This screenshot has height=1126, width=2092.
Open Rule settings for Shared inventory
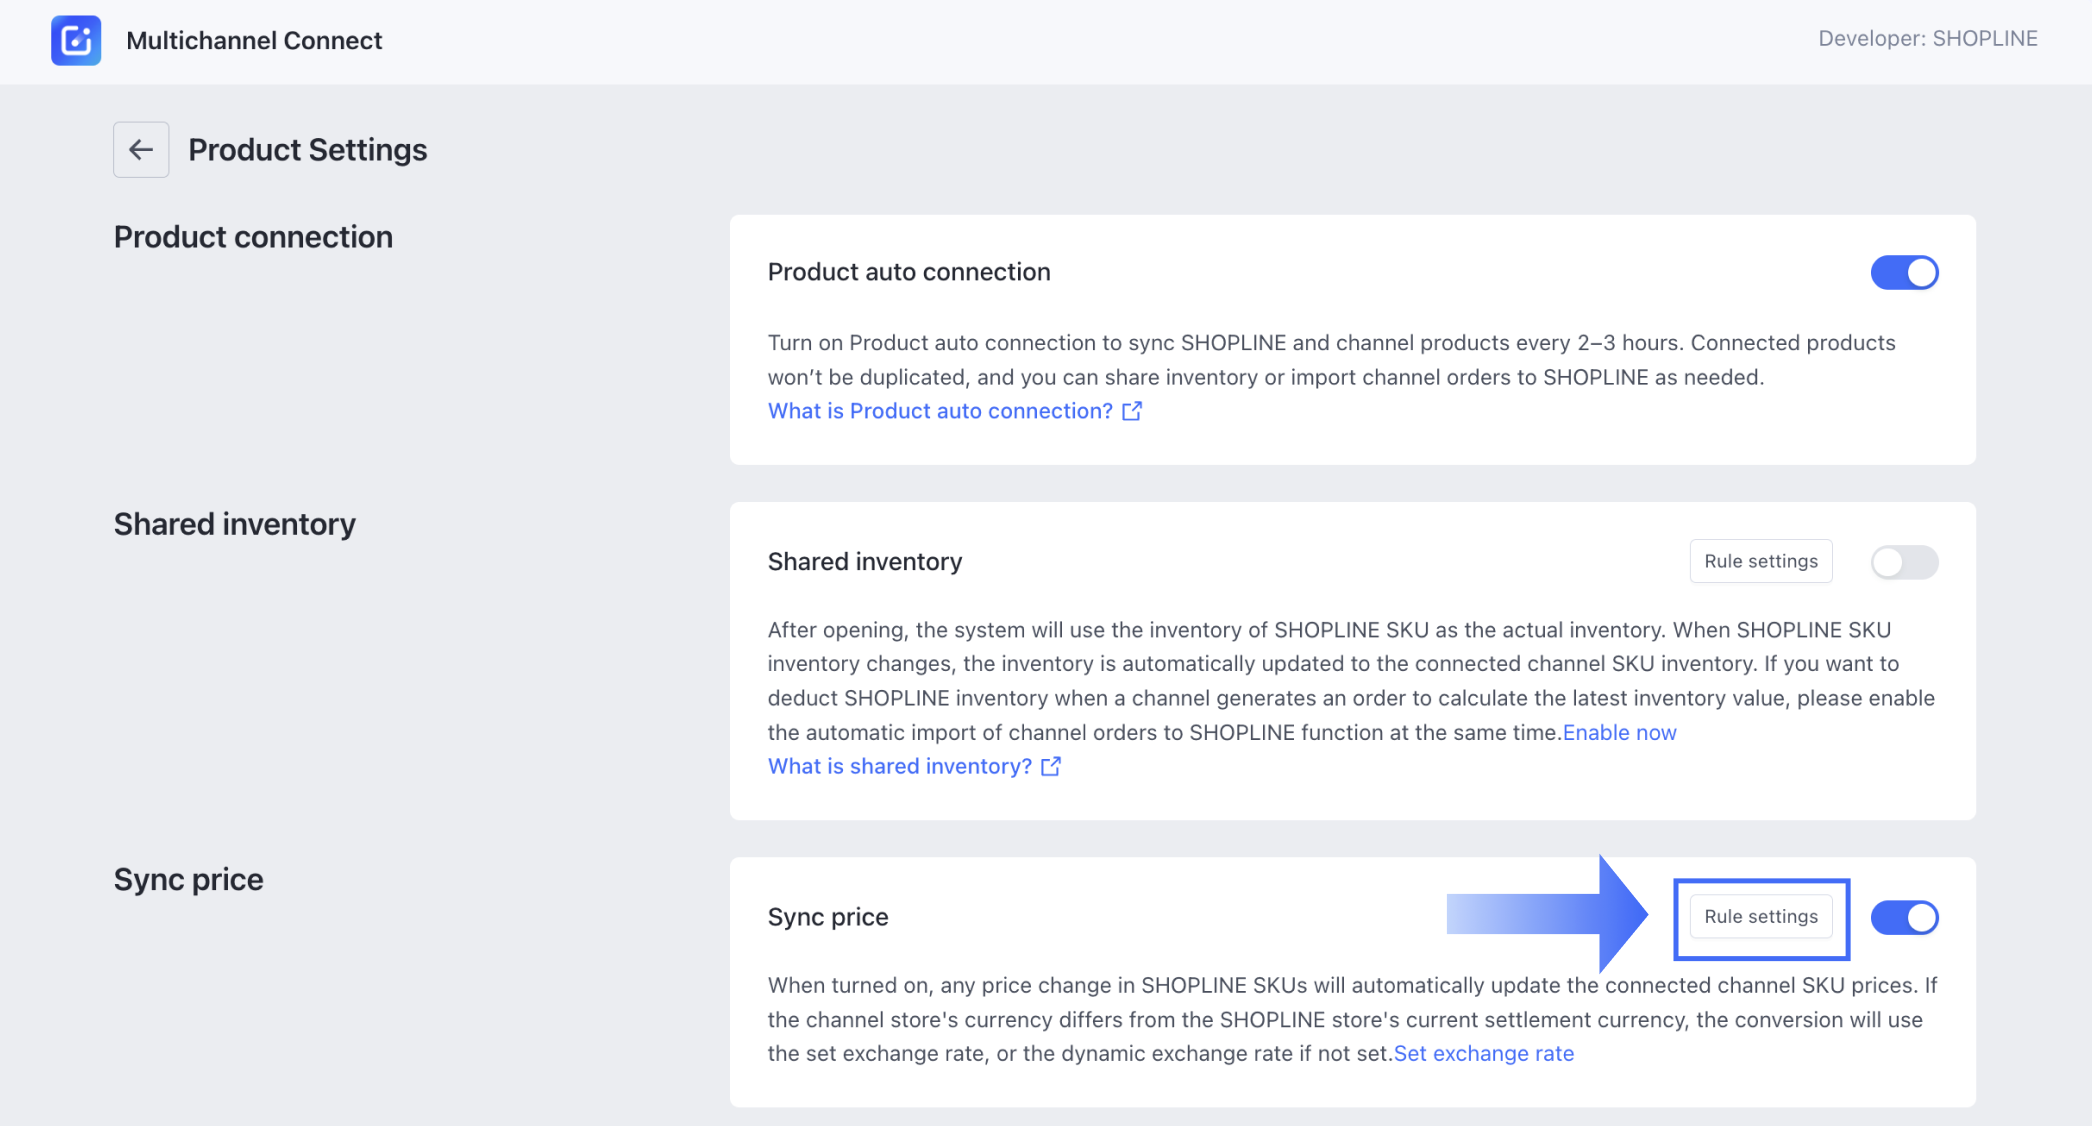pos(1761,561)
